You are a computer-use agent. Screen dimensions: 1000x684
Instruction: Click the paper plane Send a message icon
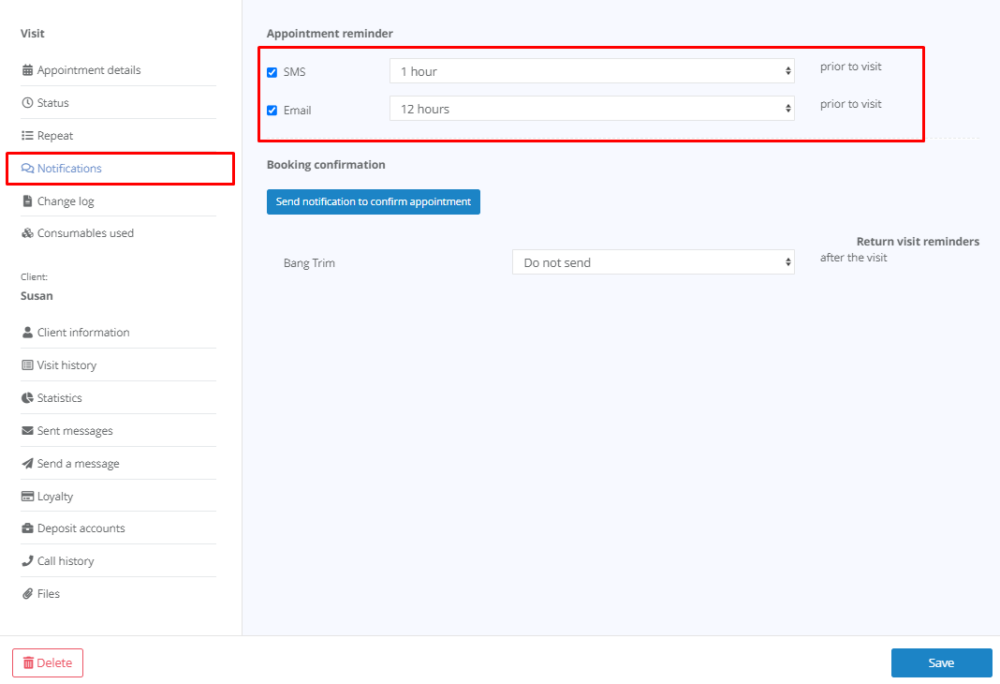tap(27, 464)
